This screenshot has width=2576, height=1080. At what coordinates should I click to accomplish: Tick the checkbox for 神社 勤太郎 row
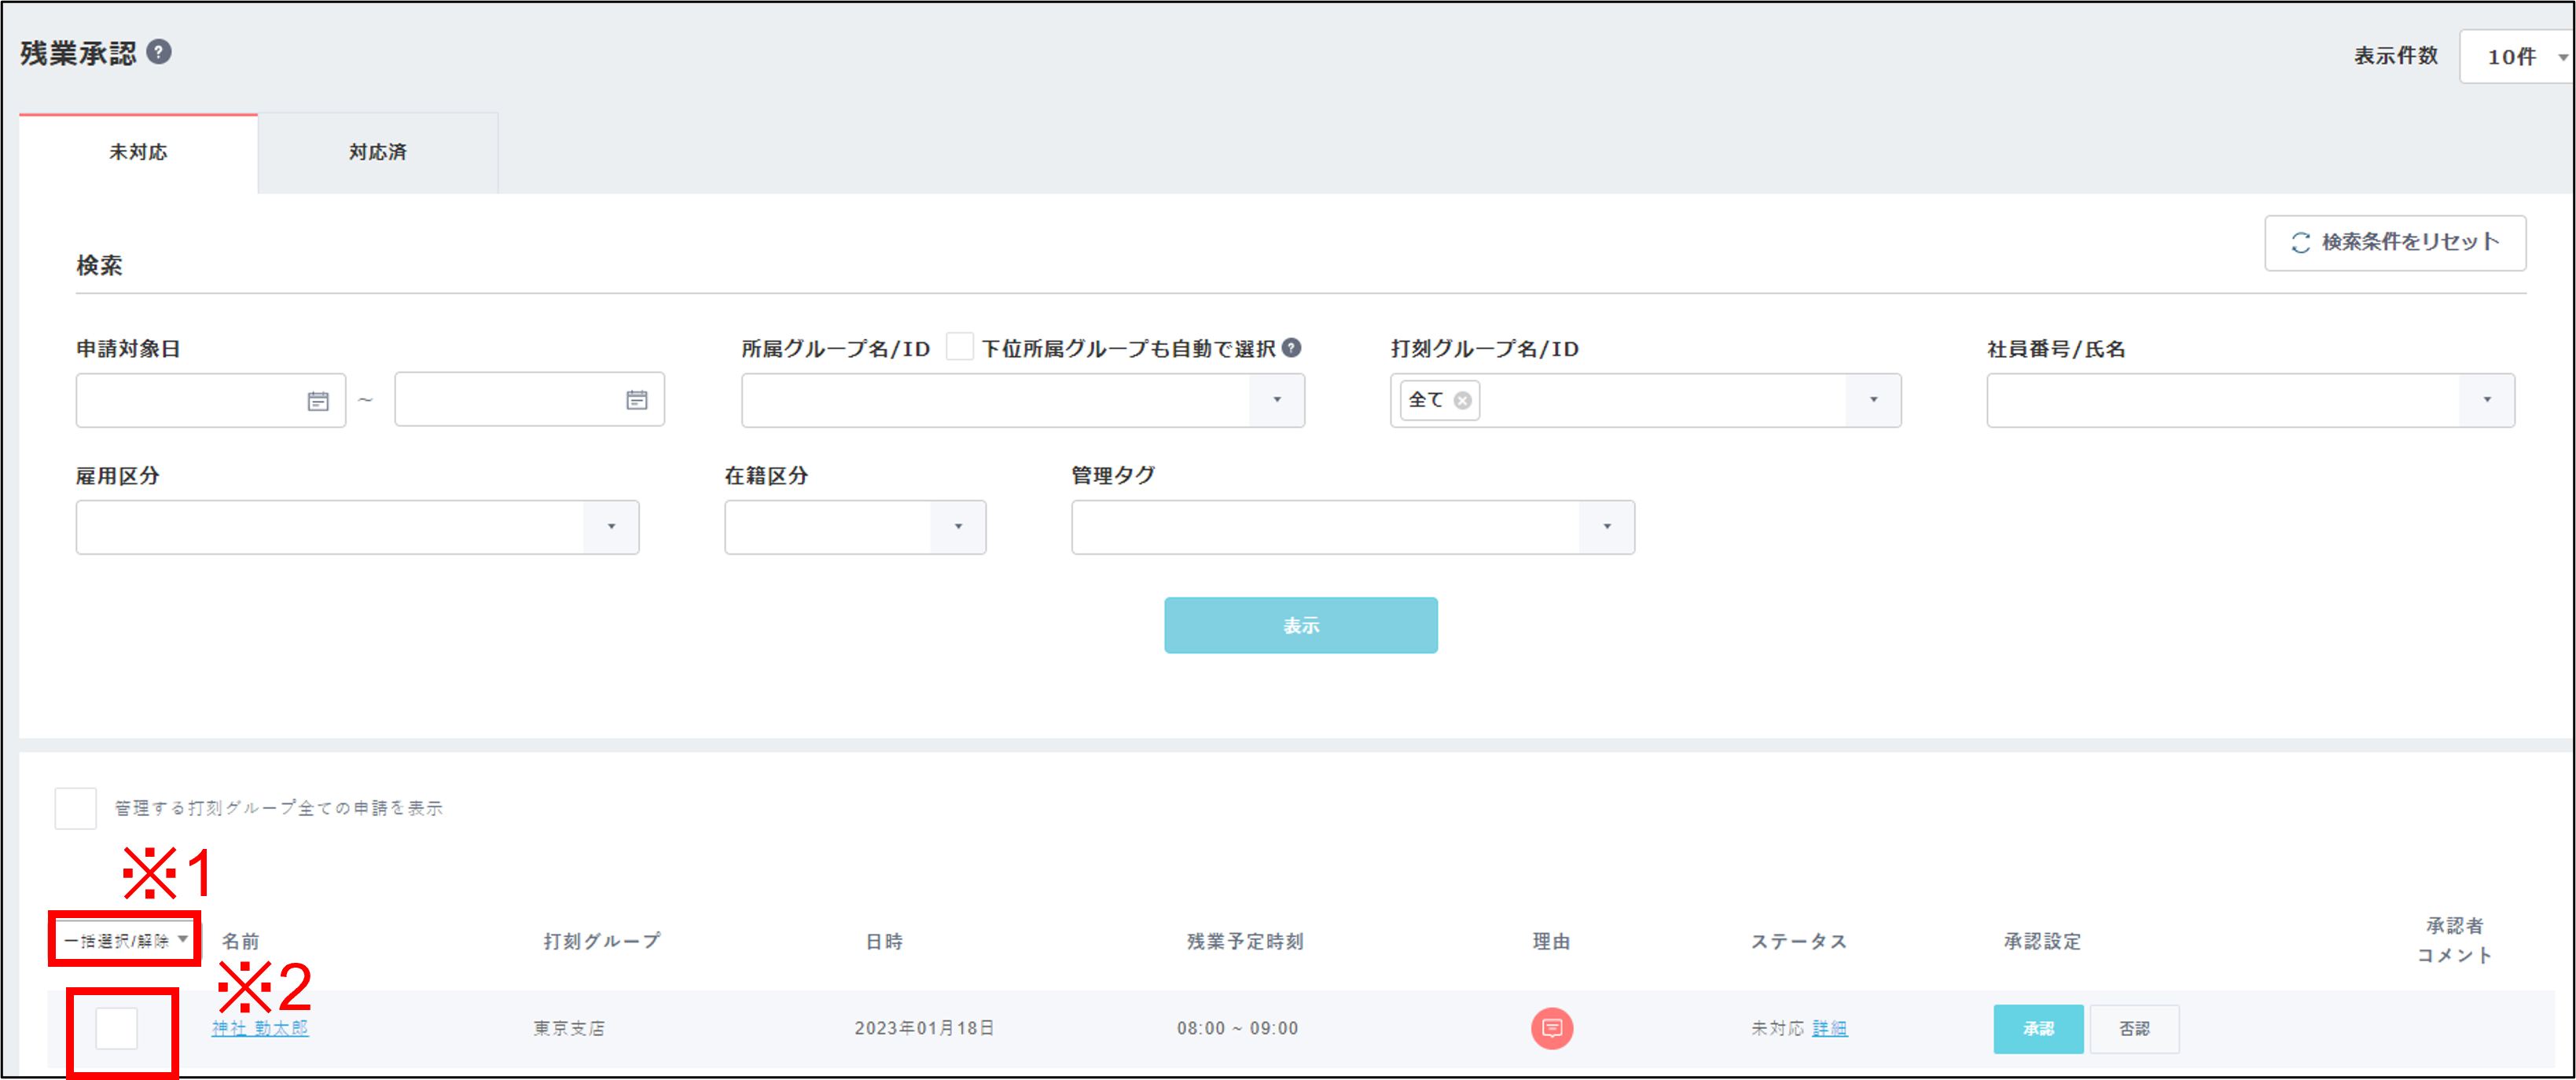[x=117, y=1028]
